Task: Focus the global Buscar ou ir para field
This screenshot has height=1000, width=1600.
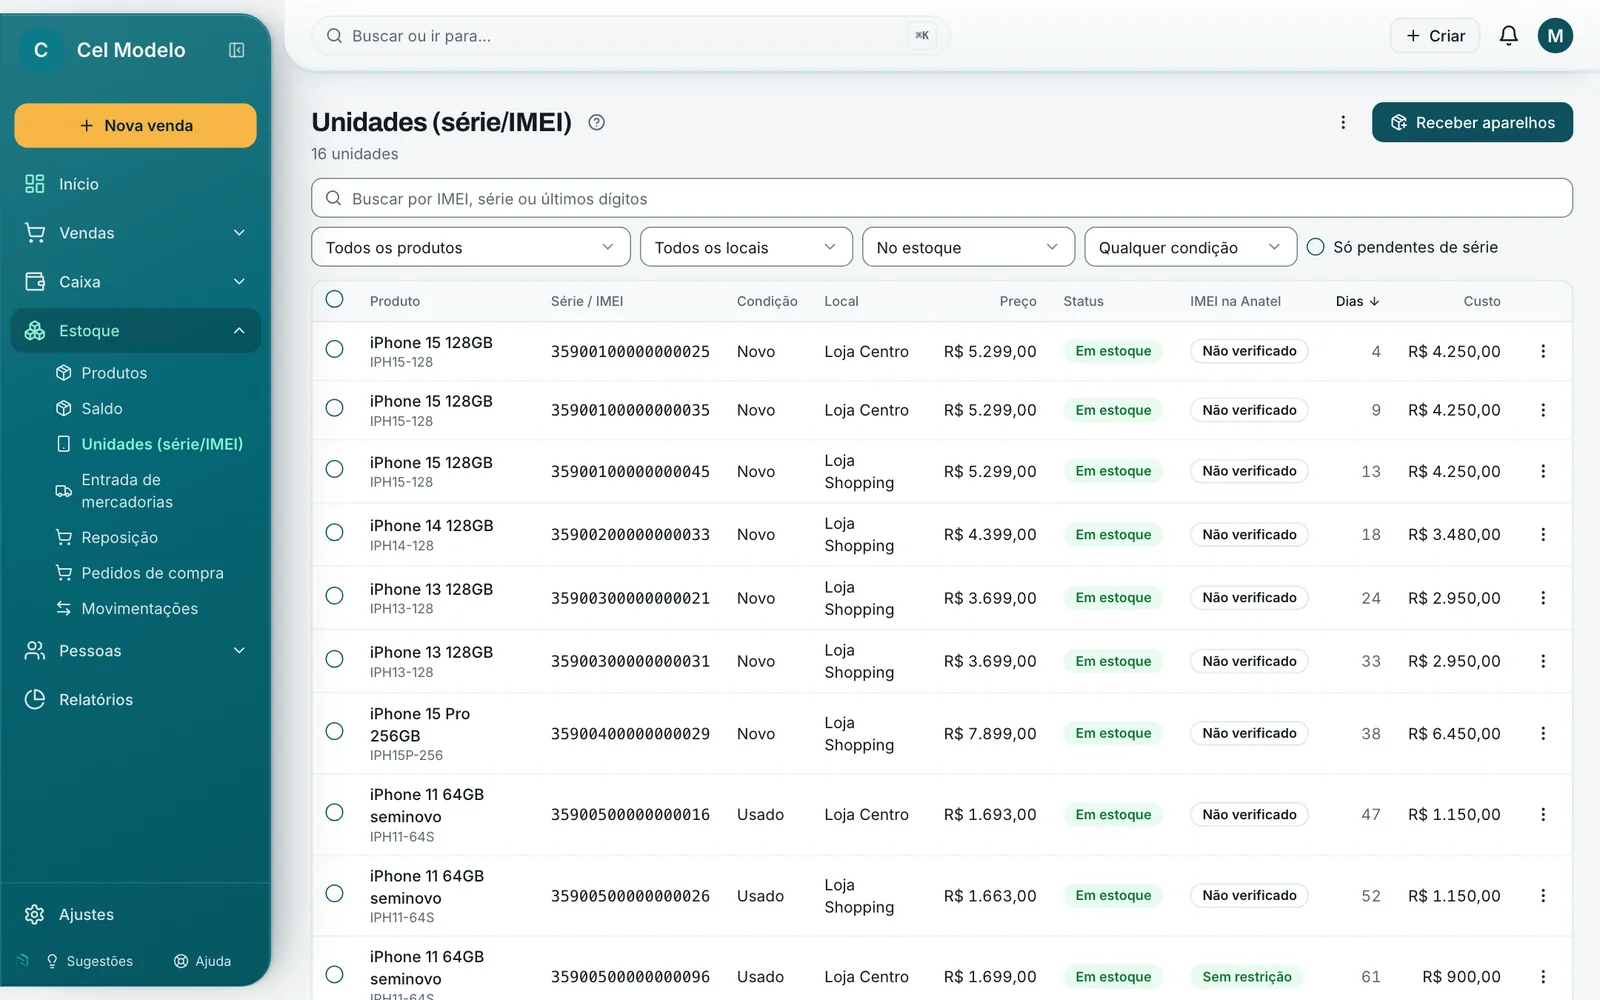Action: pyautogui.click(x=631, y=36)
